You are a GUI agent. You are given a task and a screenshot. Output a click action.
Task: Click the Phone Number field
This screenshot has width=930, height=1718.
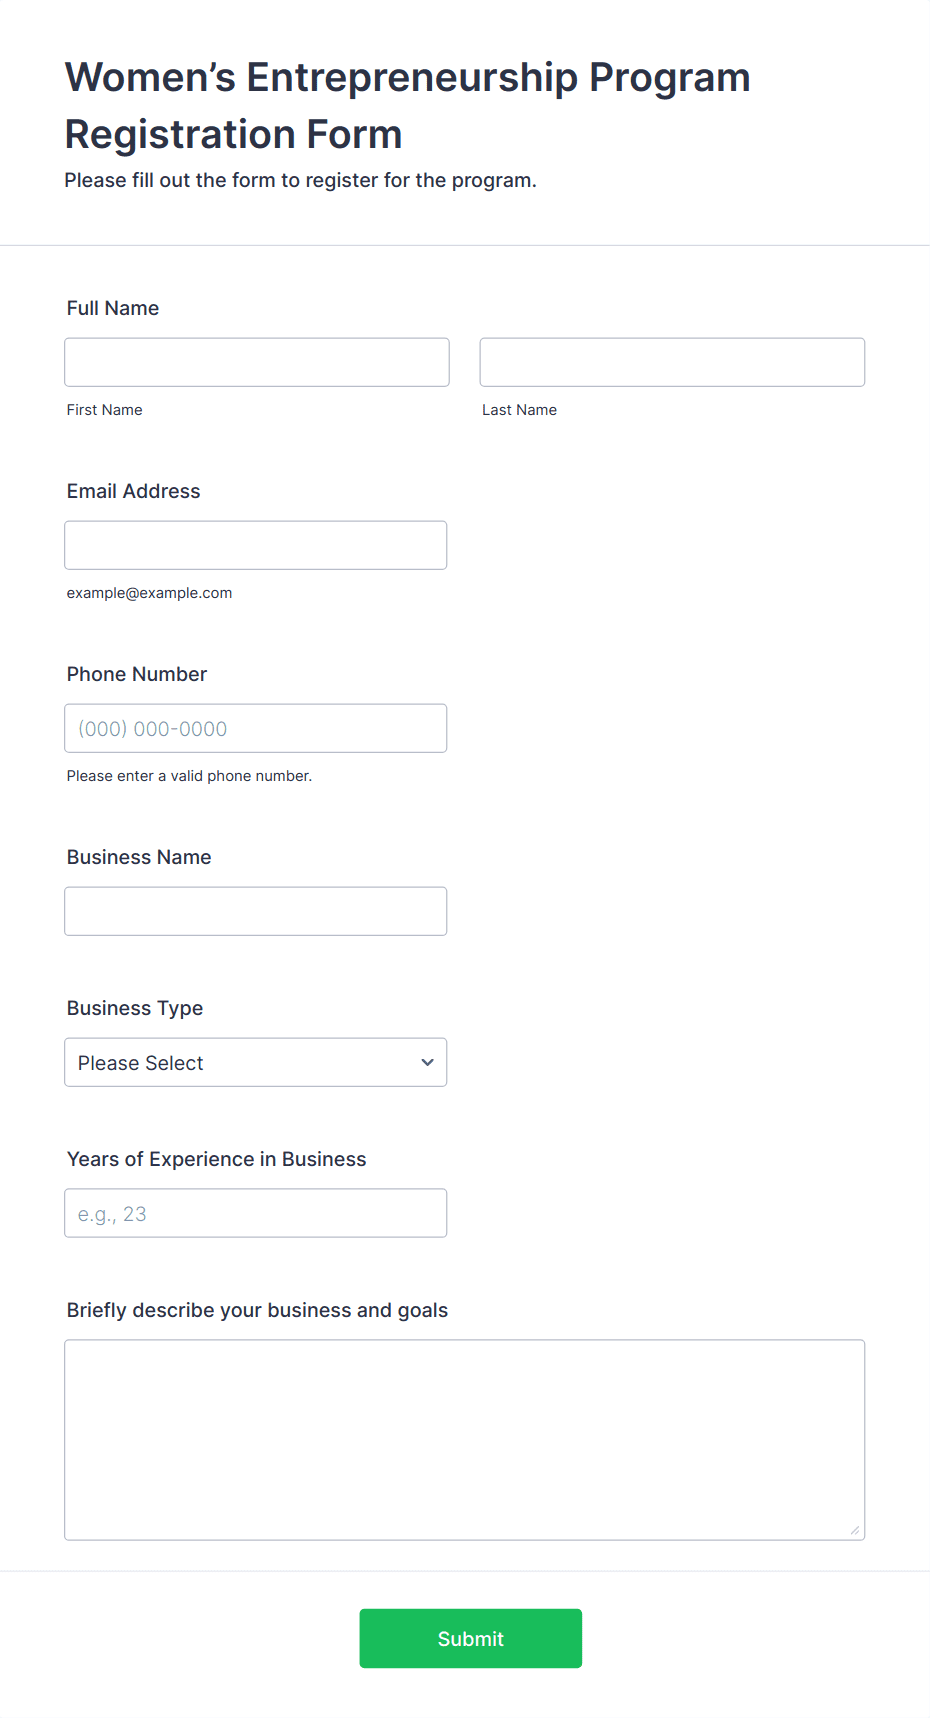click(256, 728)
